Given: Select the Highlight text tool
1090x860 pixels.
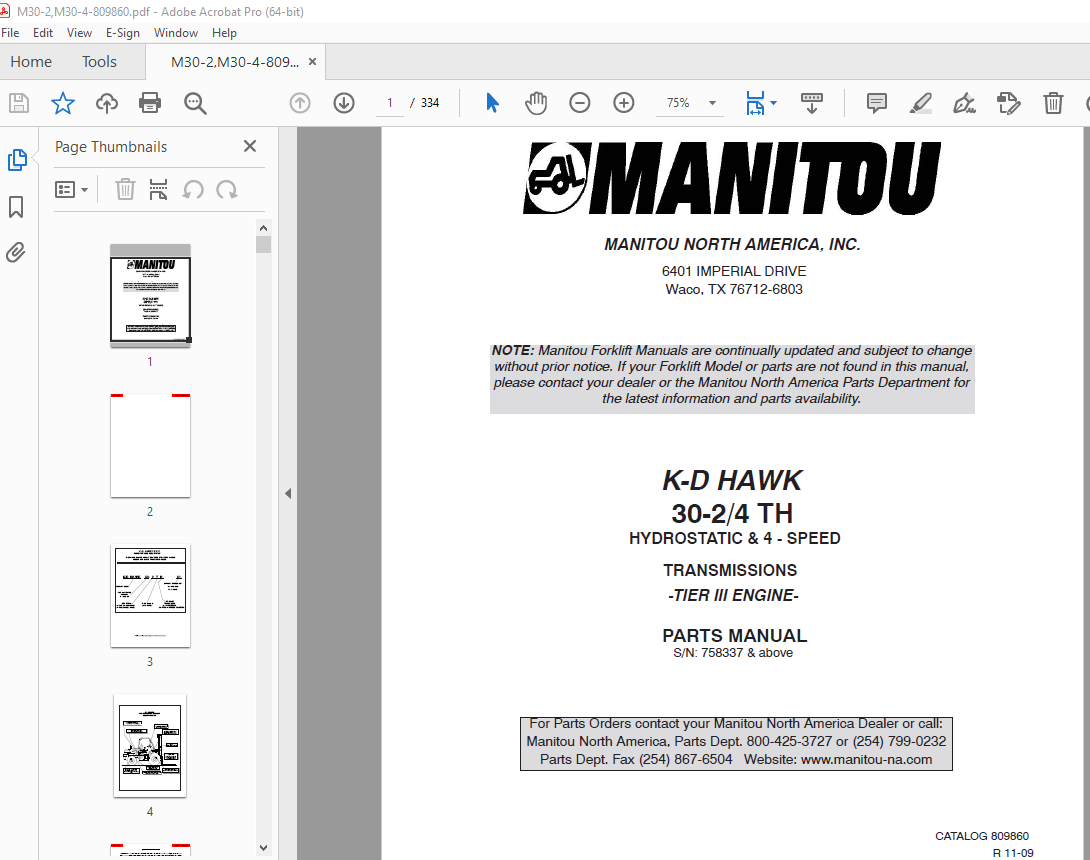Looking at the screenshot, I should (x=920, y=104).
